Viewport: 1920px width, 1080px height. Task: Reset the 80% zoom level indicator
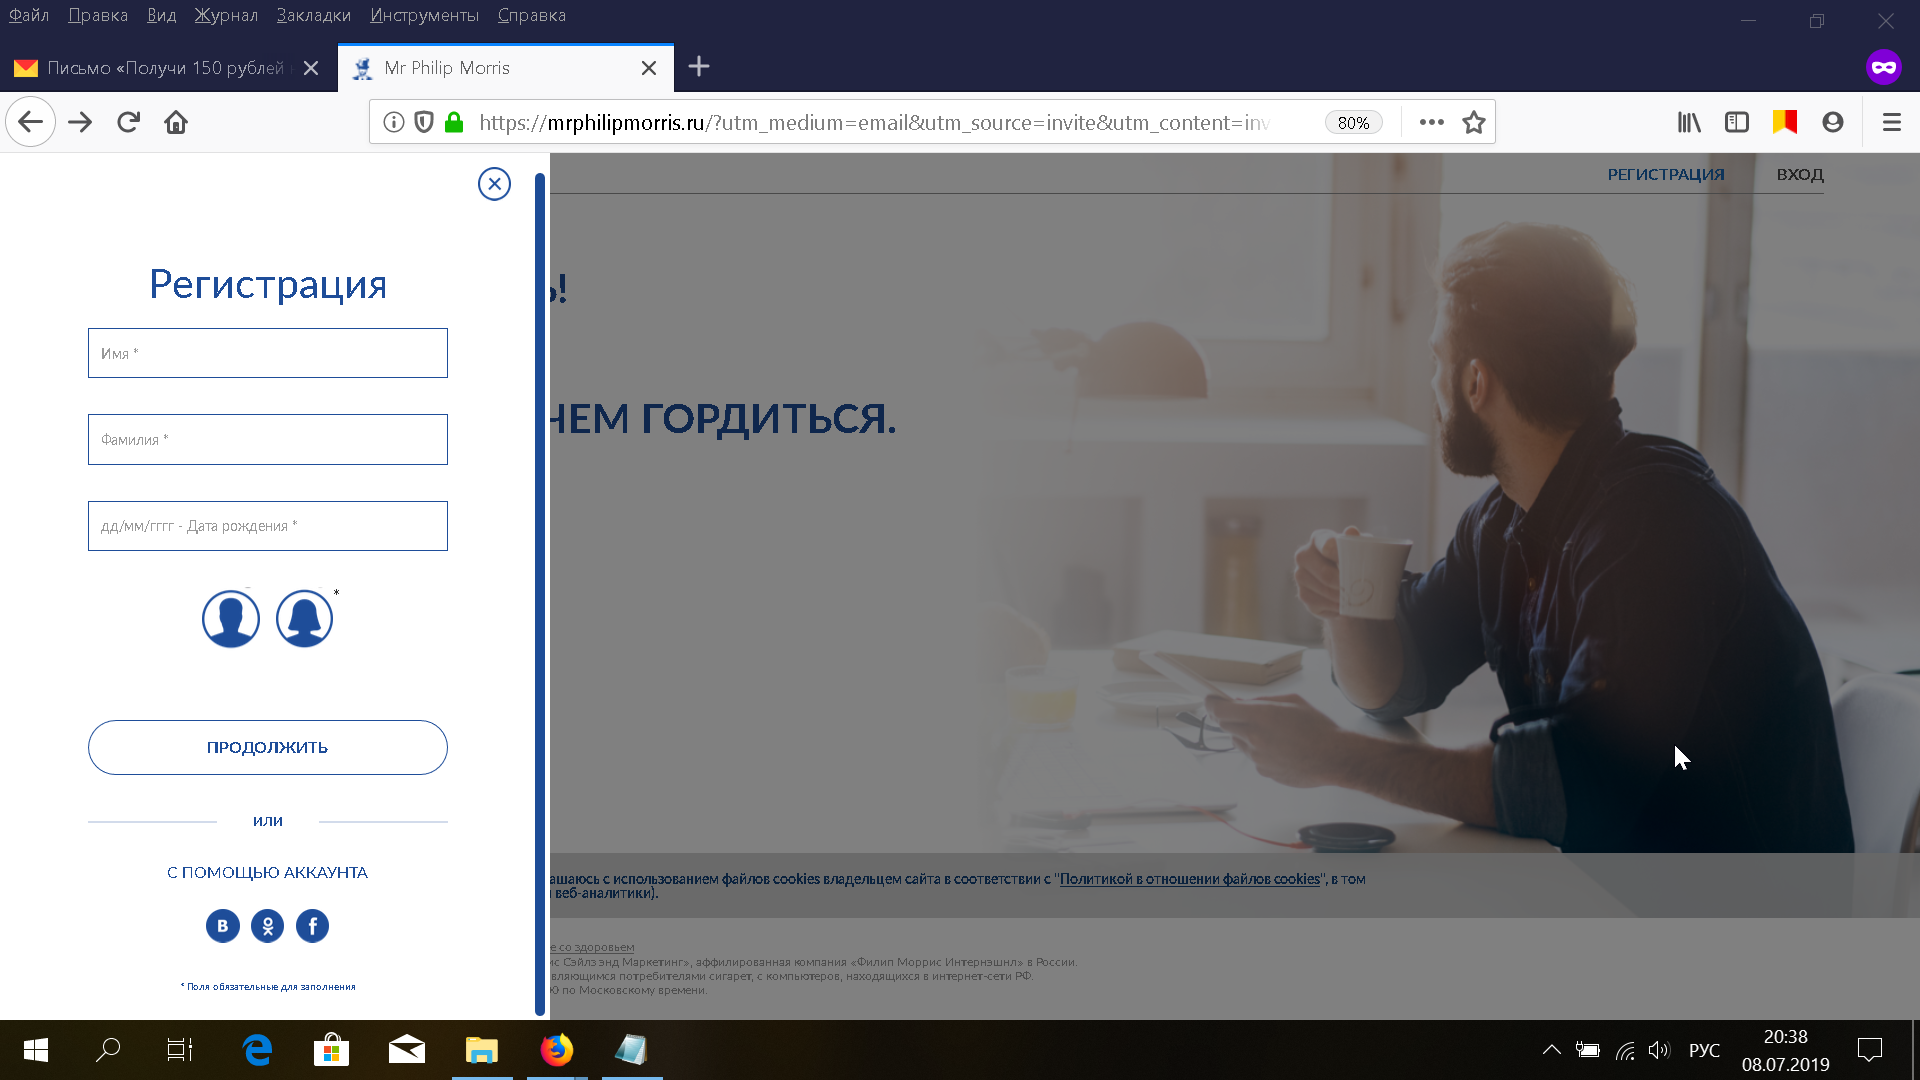(x=1354, y=122)
